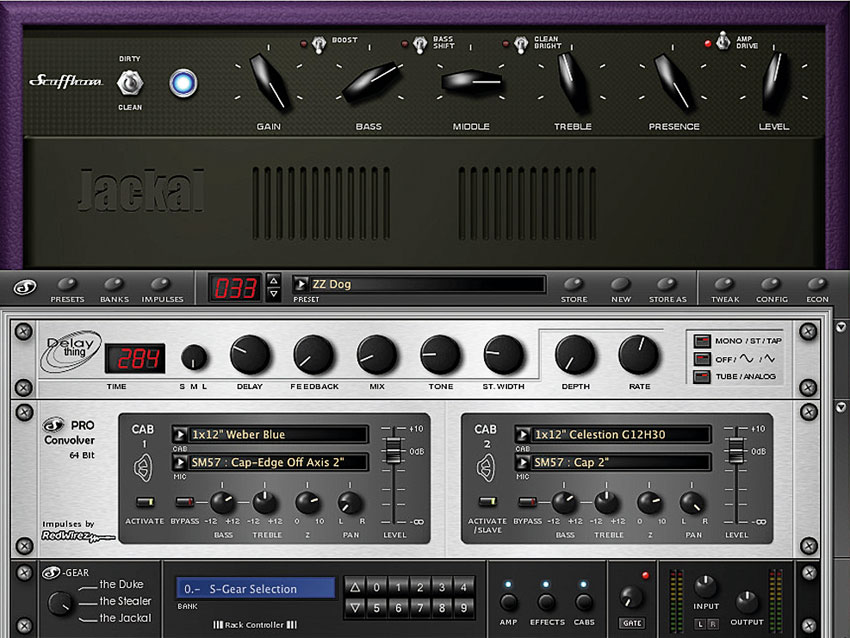Click Cab 1 Pan knob

point(350,504)
